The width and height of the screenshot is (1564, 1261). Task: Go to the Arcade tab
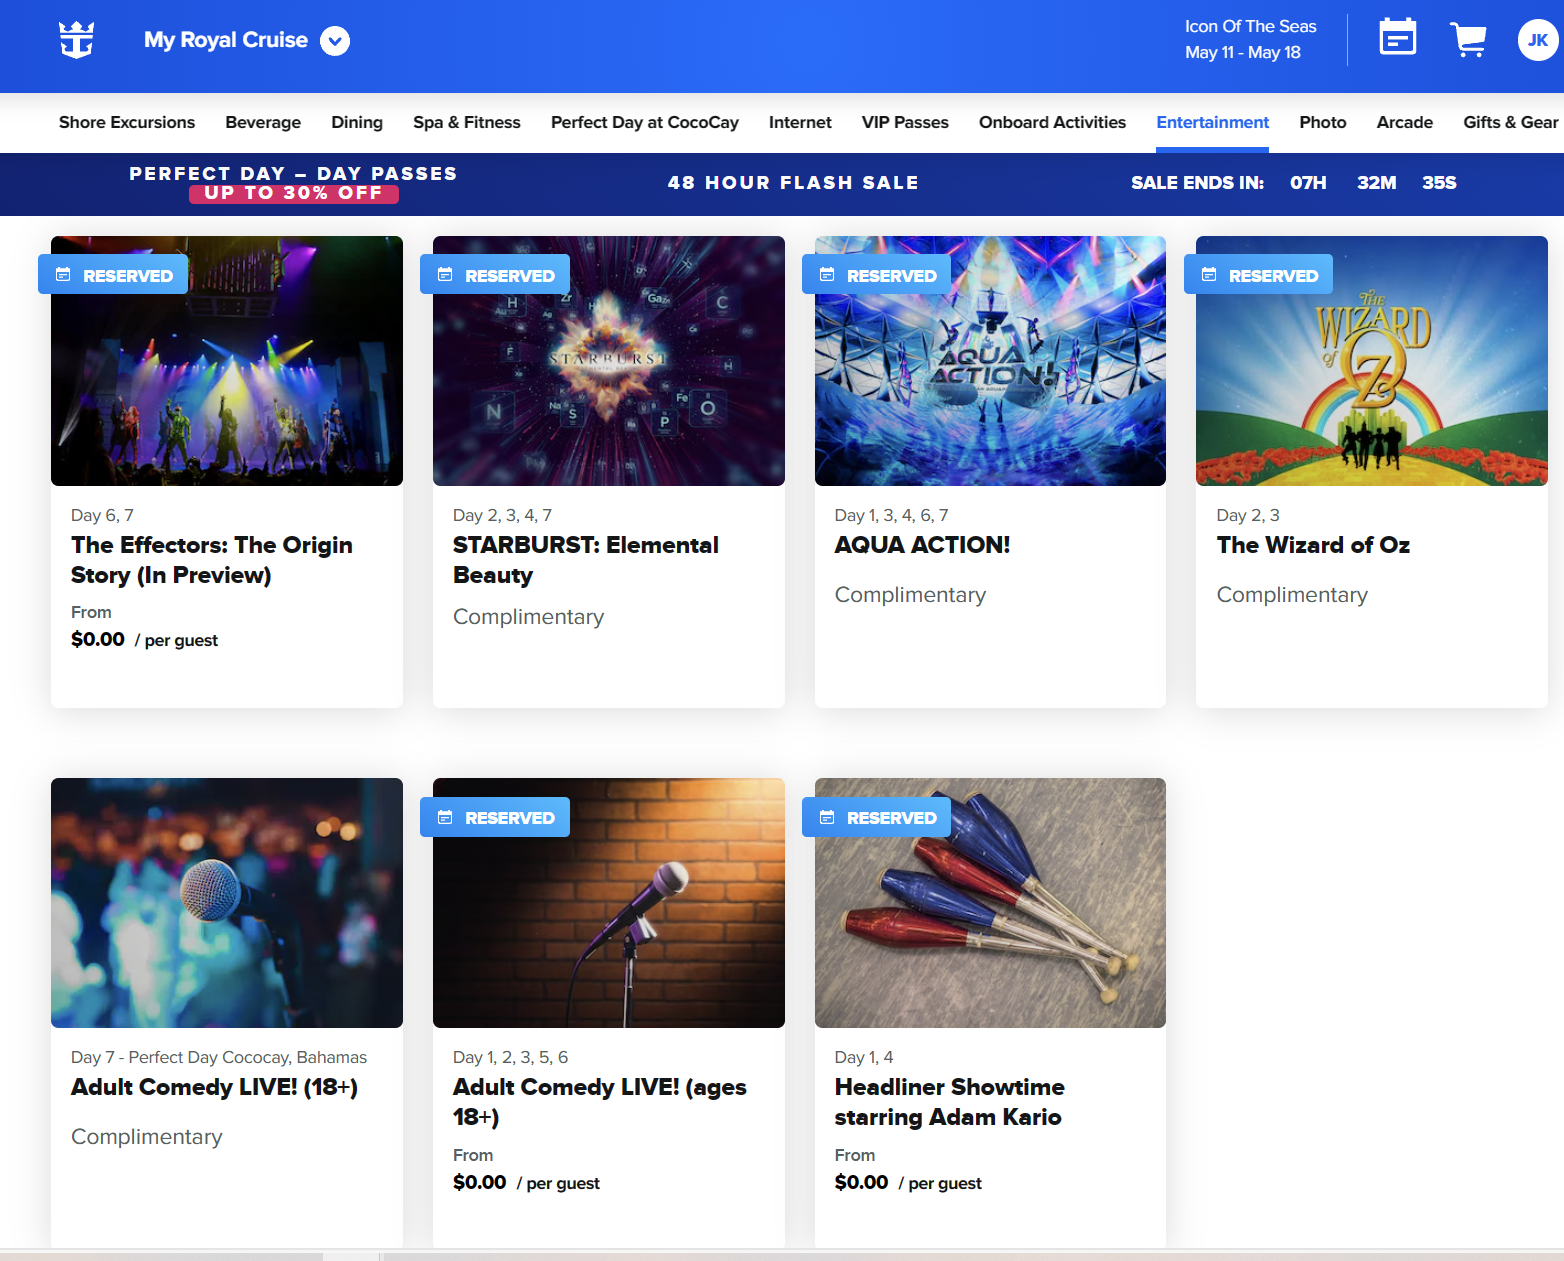click(x=1404, y=122)
